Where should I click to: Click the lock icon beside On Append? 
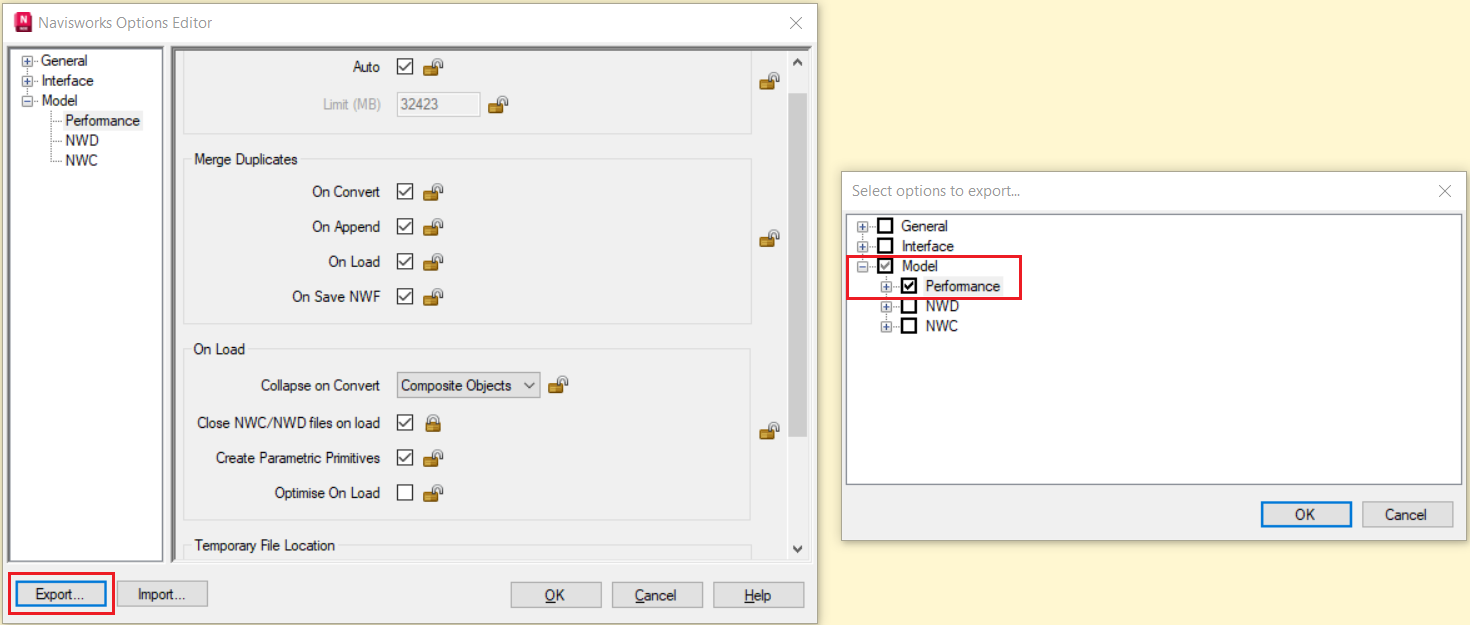click(x=433, y=227)
